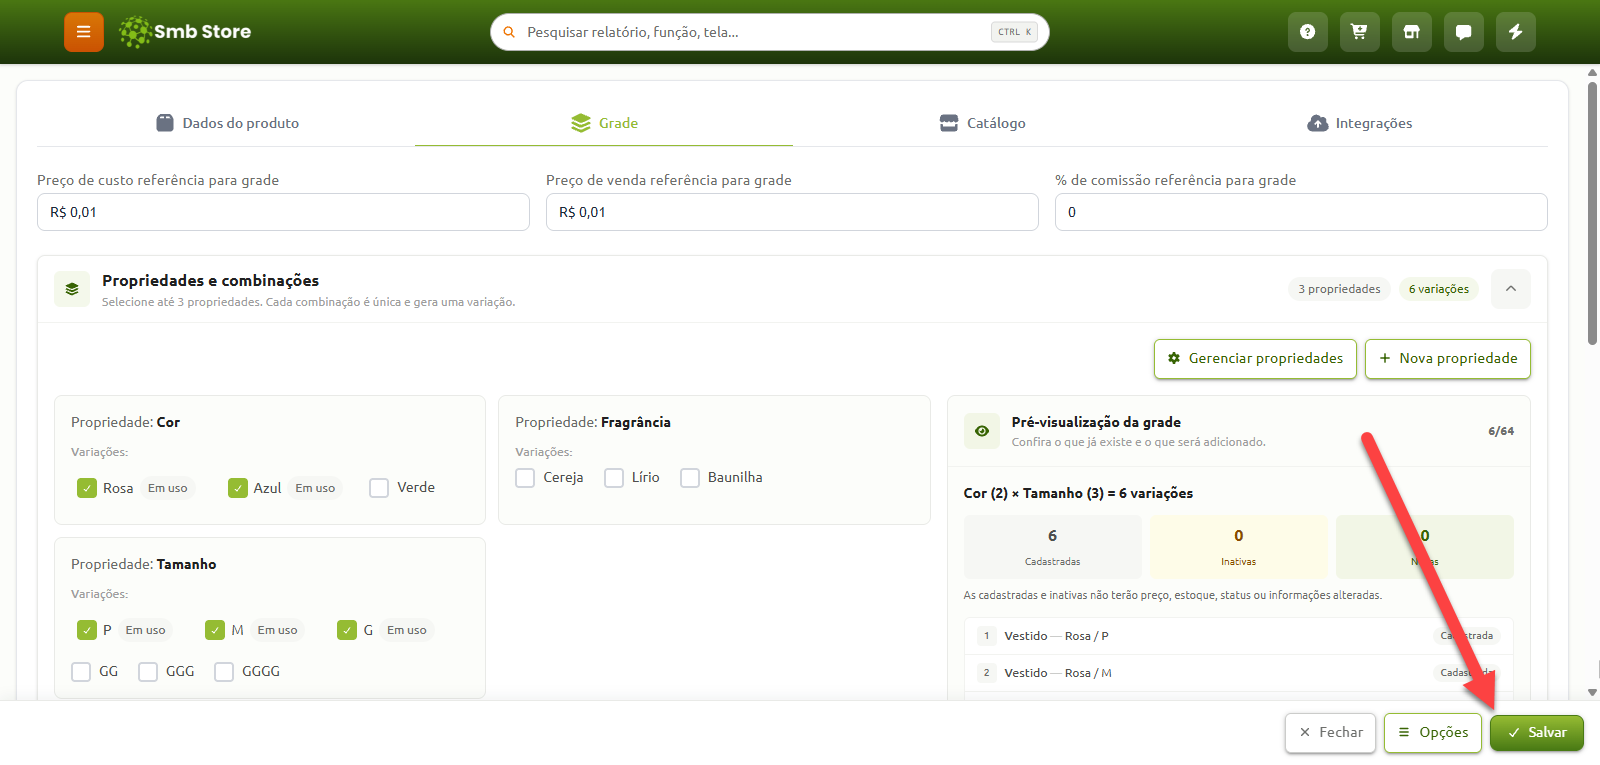The height and width of the screenshot is (765, 1600).
Task: Enable the Cereja fragrance checkbox
Action: [525, 478]
